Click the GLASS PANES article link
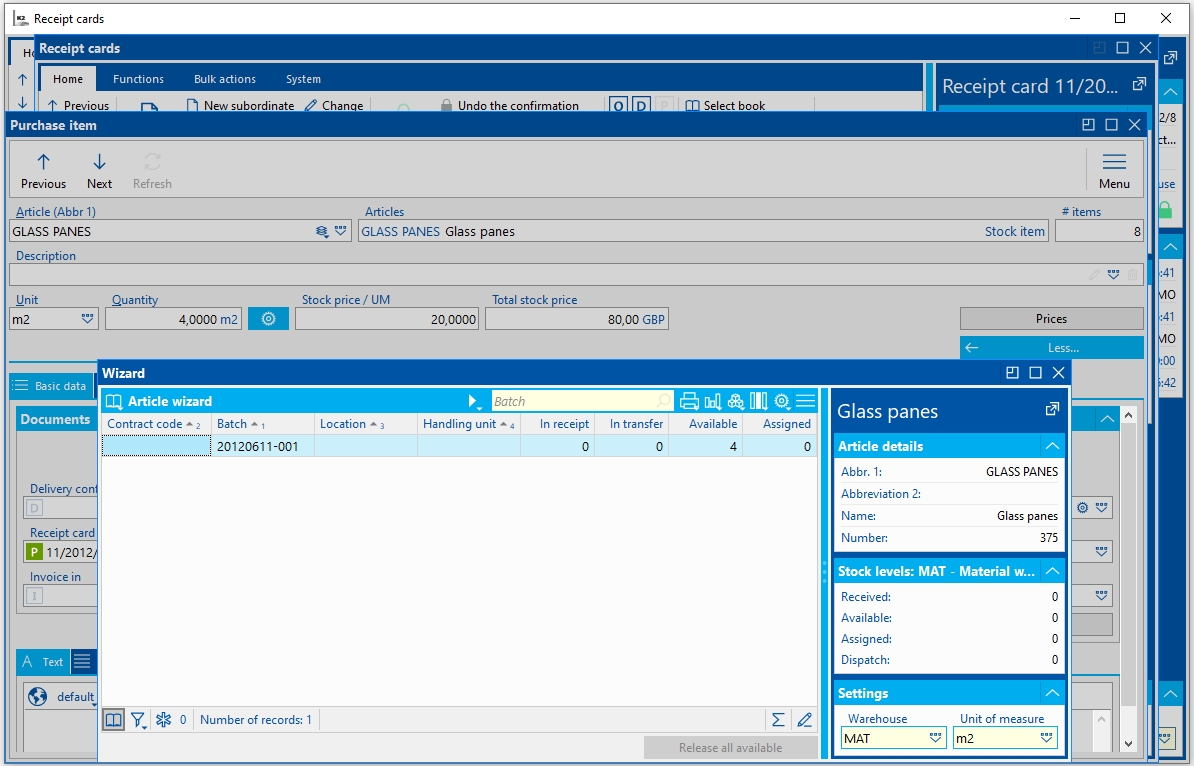This screenshot has height=766, width=1194. tap(401, 231)
